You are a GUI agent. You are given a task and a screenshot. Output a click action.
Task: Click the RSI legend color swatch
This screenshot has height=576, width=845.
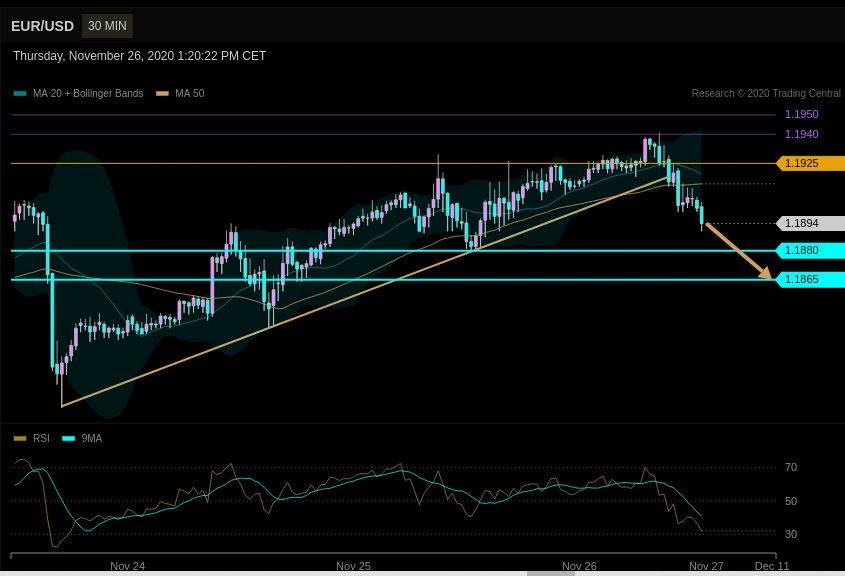click(x=20, y=439)
